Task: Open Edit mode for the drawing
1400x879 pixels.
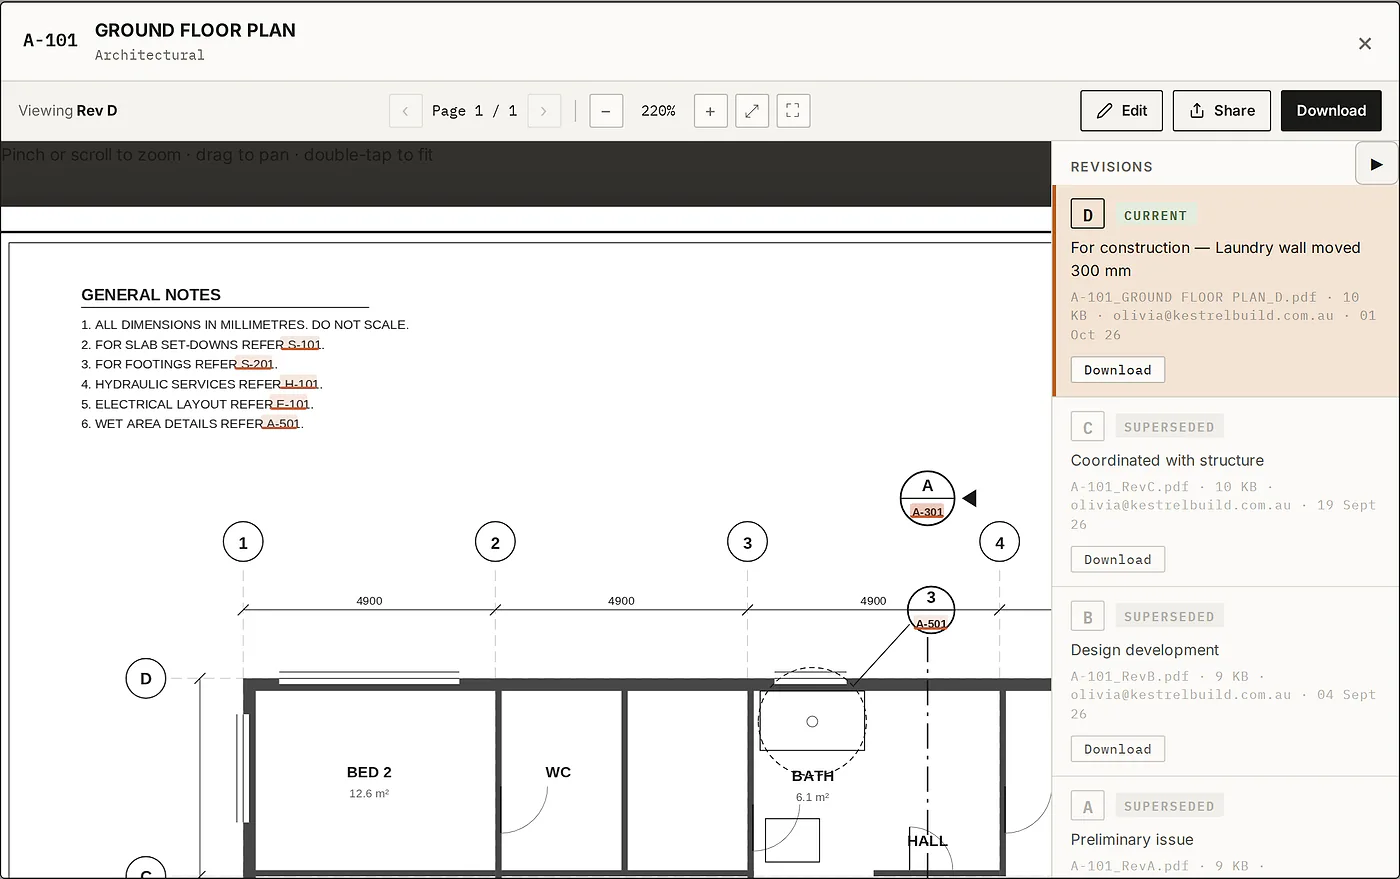Action: tap(1121, 111)
